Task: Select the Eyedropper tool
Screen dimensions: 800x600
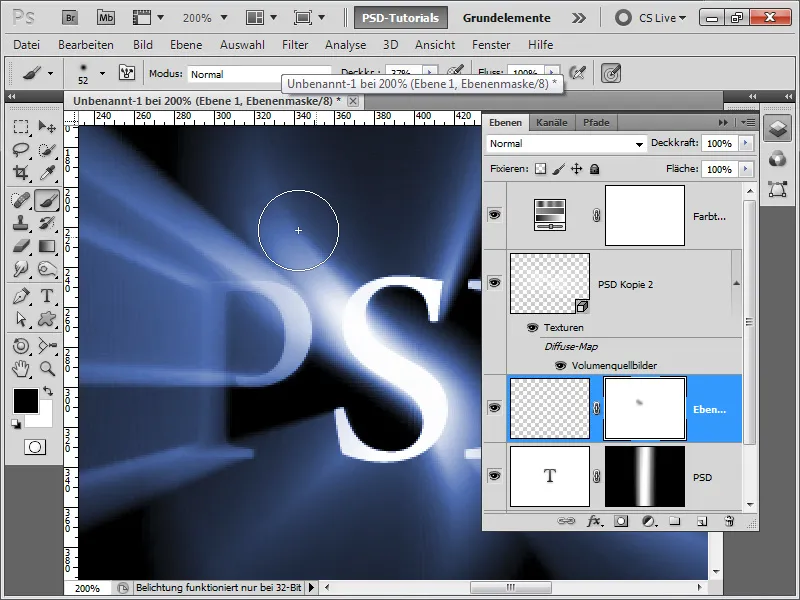Action: (47, 173)
